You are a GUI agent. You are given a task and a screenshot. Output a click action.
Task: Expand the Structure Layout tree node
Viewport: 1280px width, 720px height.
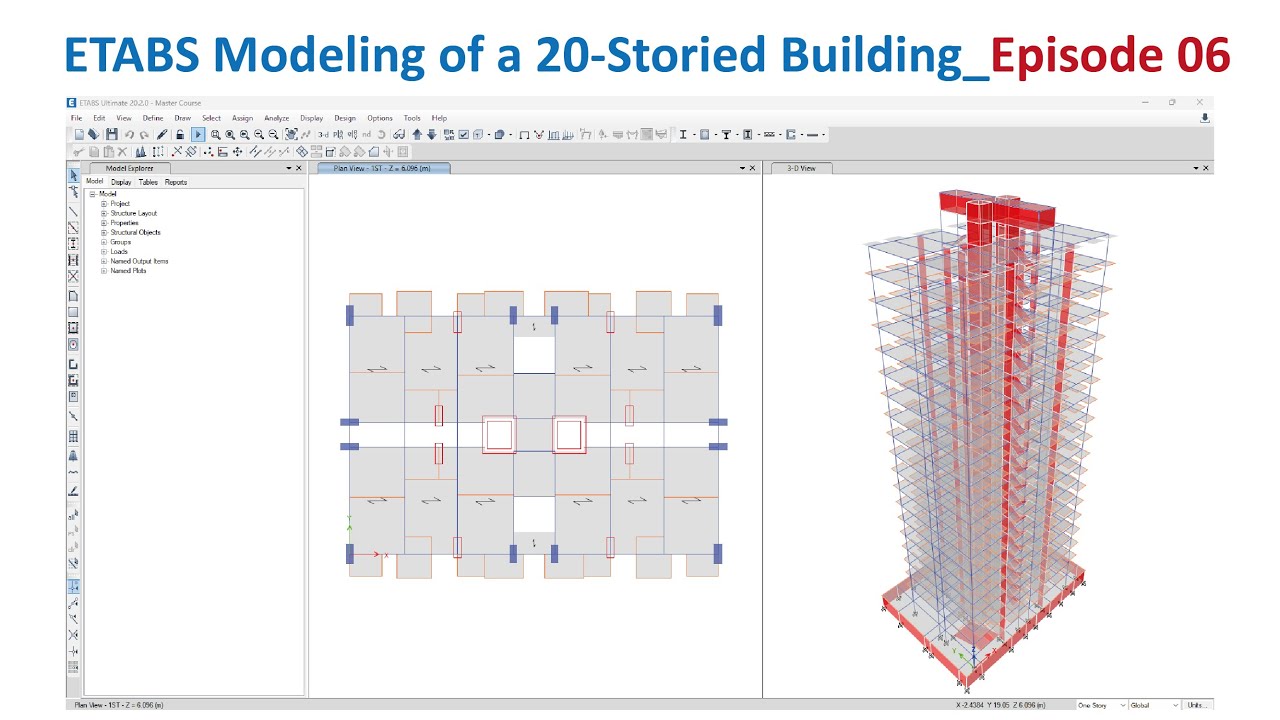tap(104, 213)
